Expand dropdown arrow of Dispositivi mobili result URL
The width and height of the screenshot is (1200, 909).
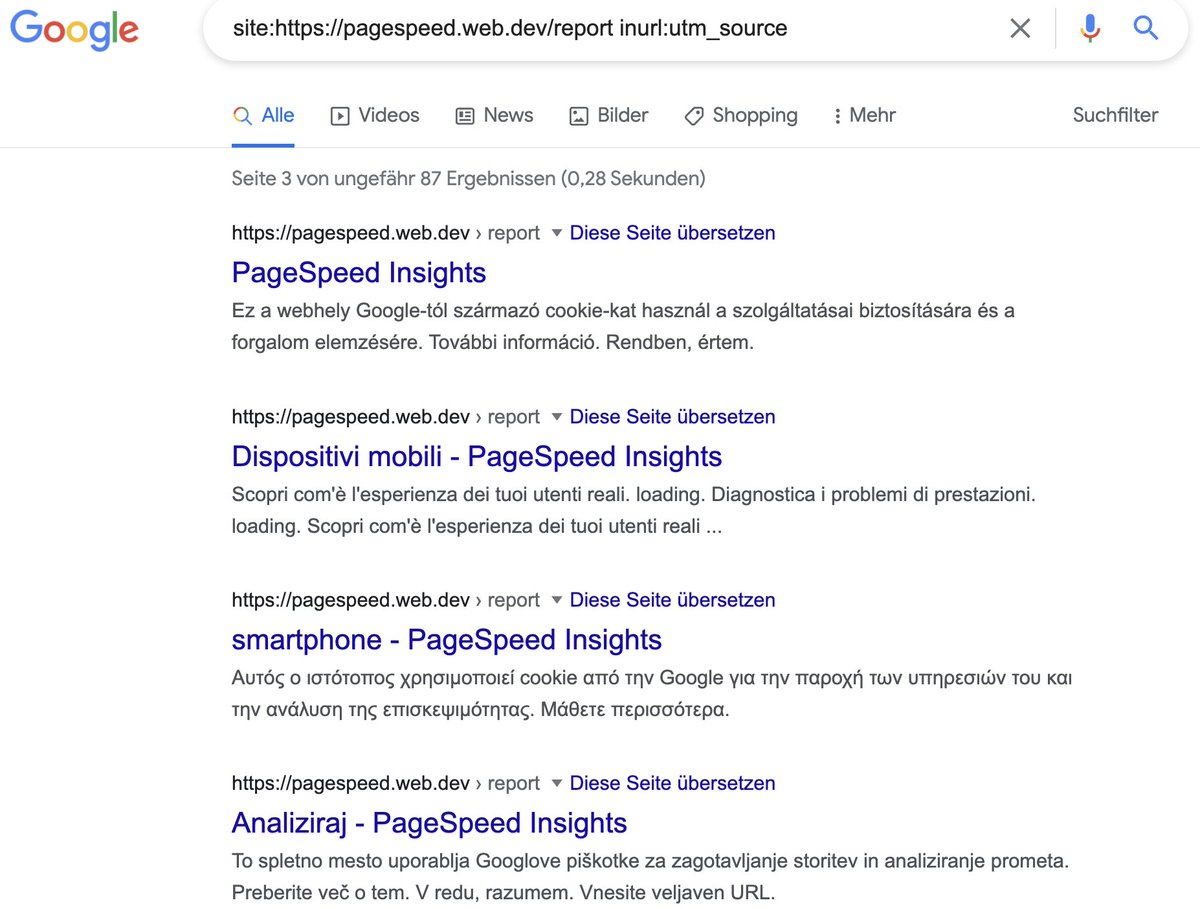pos(557,416)
